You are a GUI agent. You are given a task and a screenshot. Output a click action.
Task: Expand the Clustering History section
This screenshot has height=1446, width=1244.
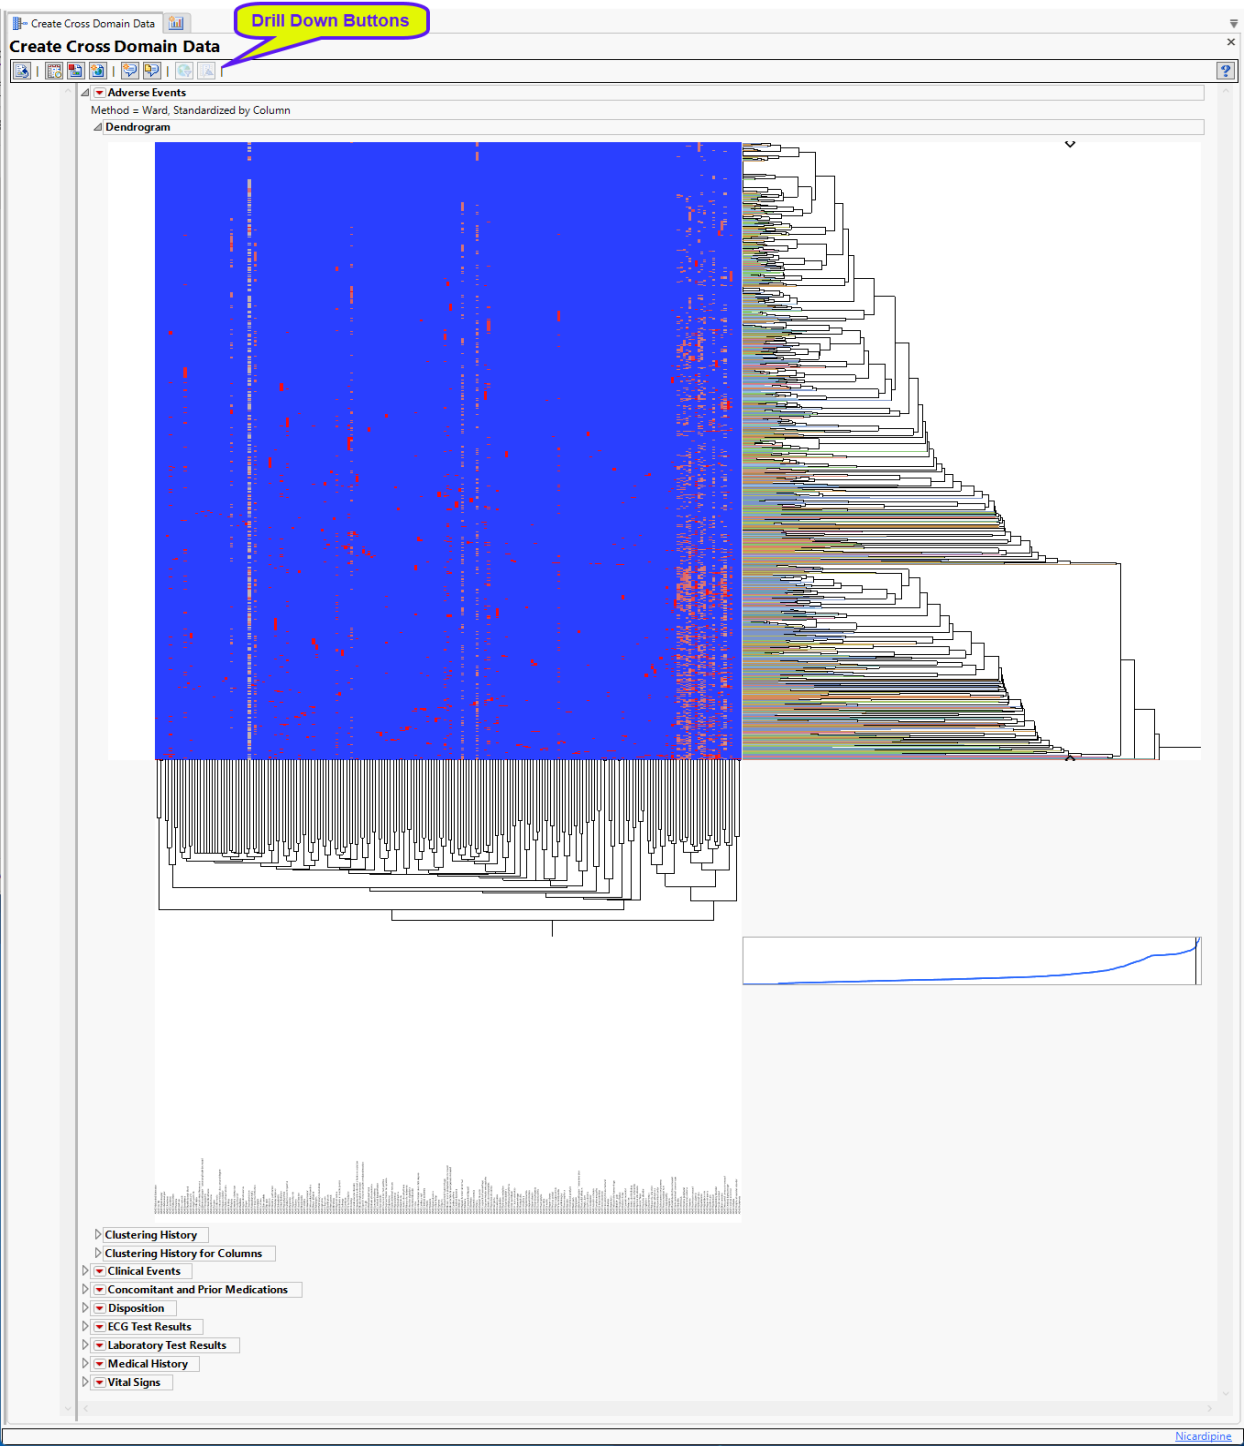97,1234
